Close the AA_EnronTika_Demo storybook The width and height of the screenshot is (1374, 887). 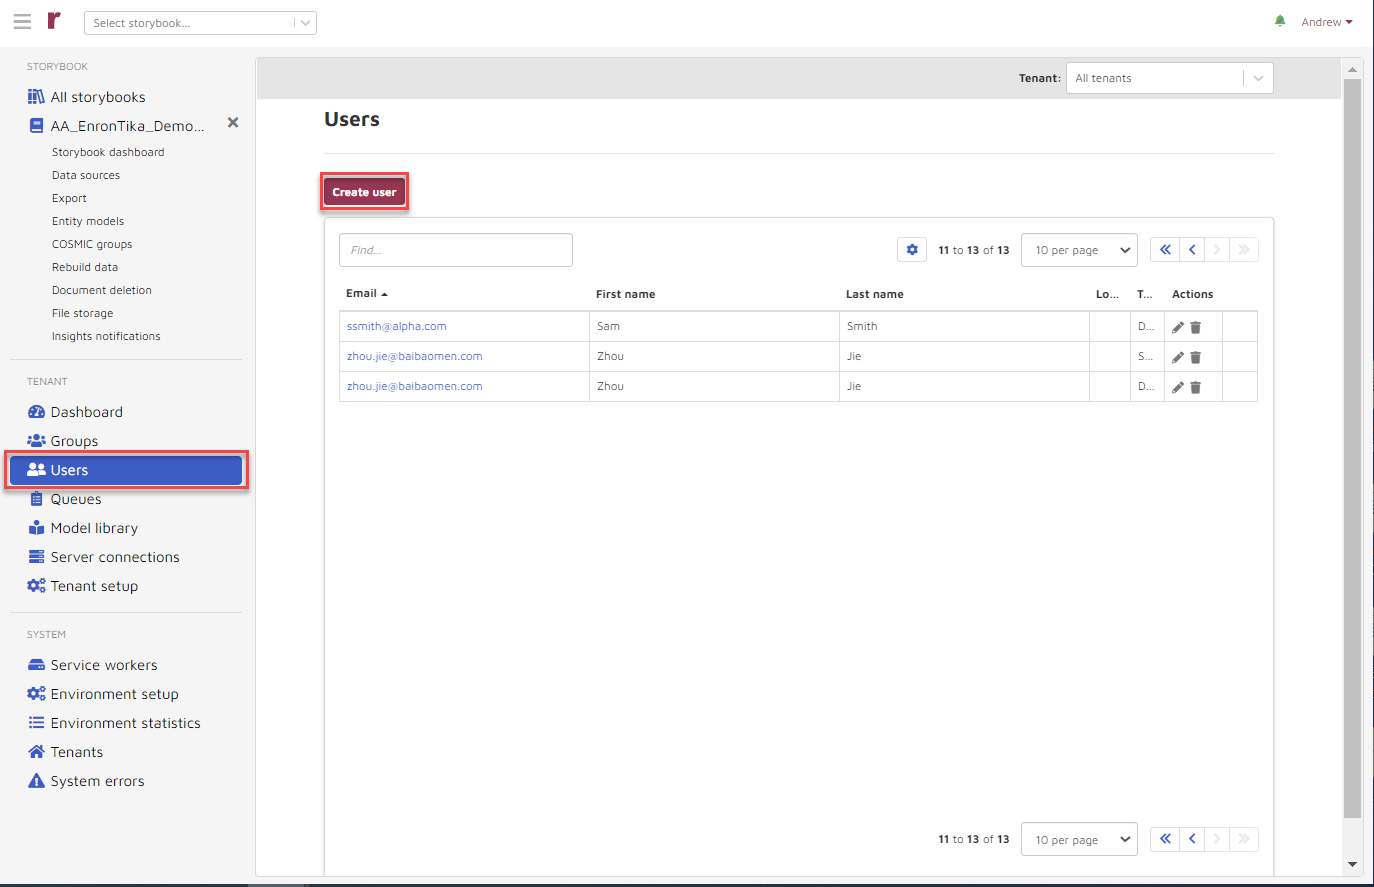[233, 123]
